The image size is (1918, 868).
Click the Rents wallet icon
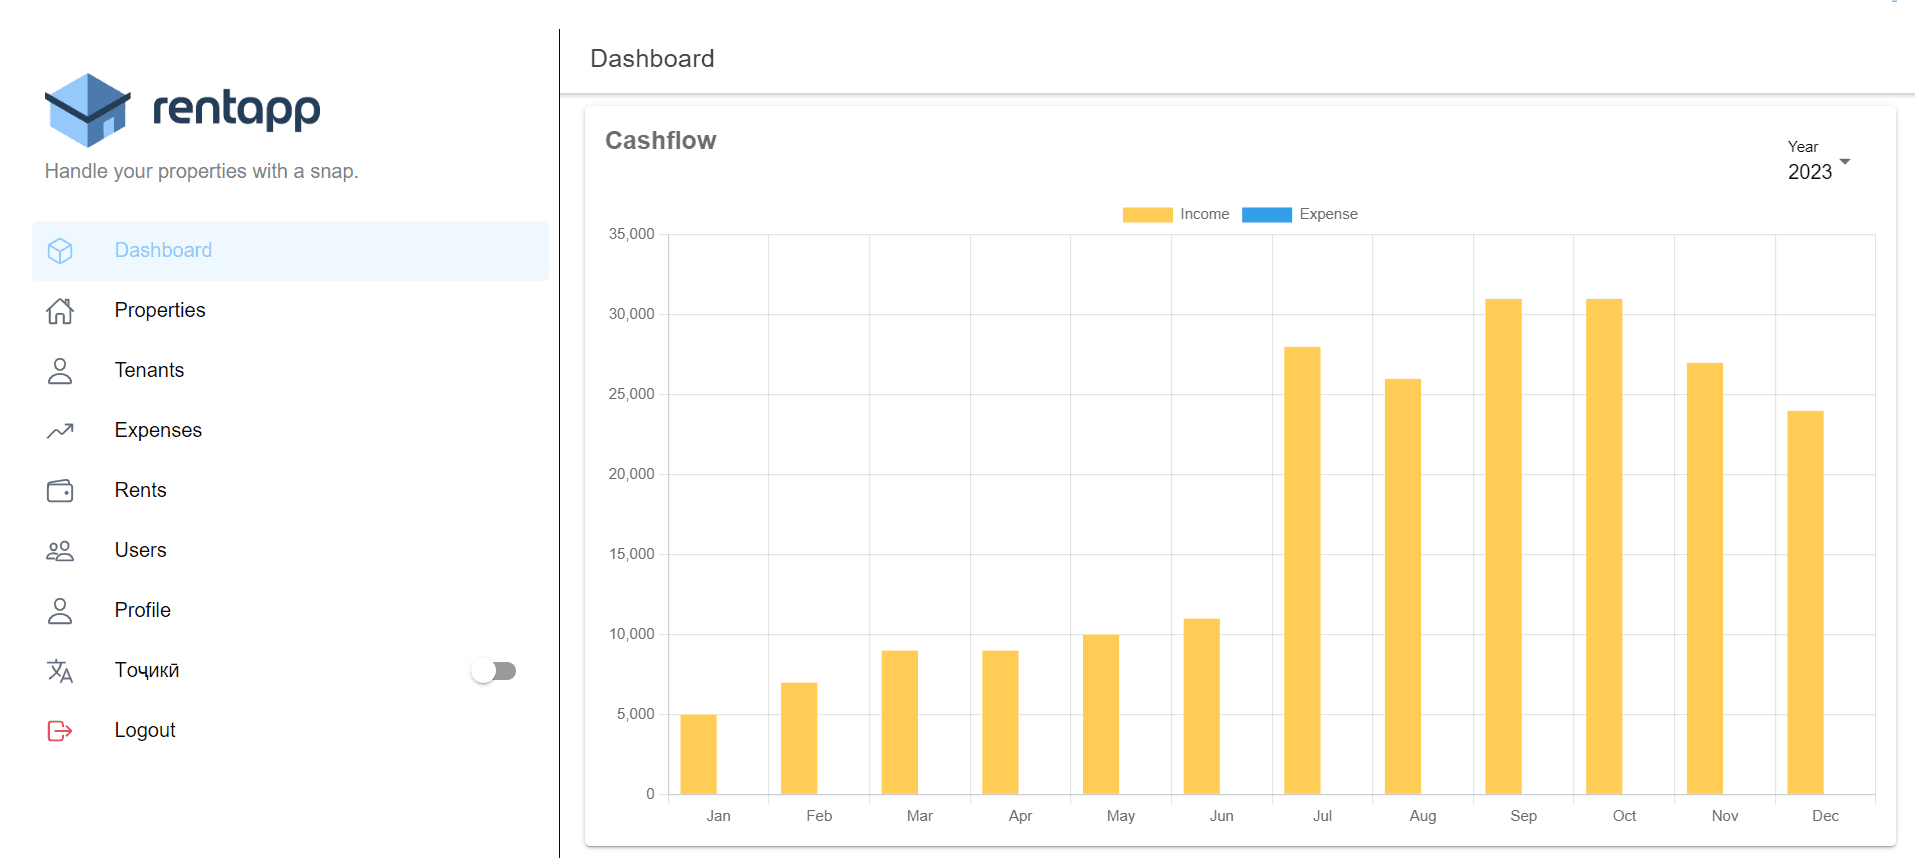click(x=60, y=491)
